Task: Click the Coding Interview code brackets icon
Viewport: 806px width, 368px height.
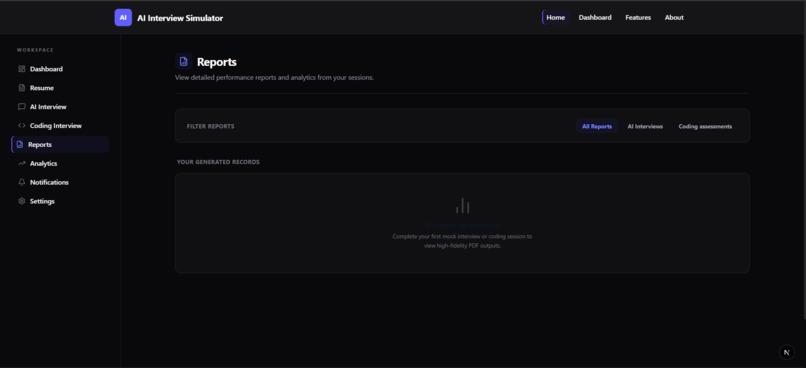Action: [22, 125]
